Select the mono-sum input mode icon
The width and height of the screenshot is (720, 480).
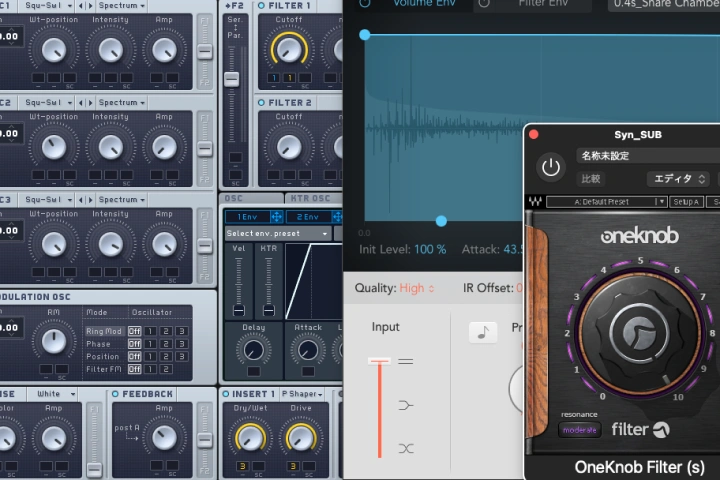[405, 405]
